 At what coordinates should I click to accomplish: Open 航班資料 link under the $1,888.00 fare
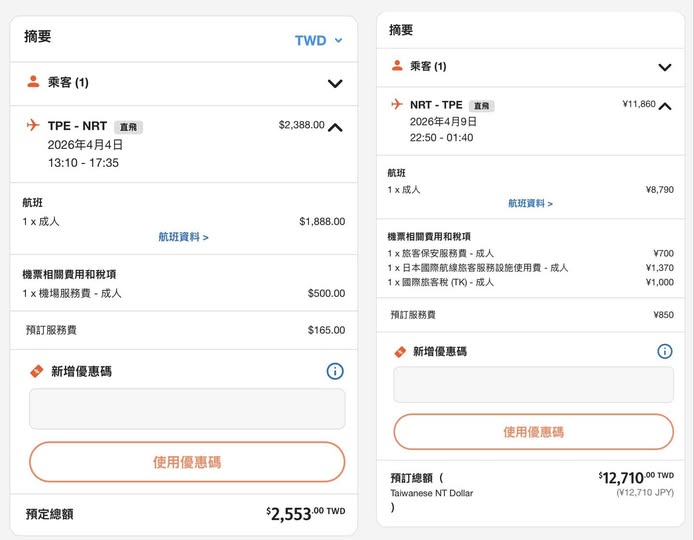tap(183, 237)
